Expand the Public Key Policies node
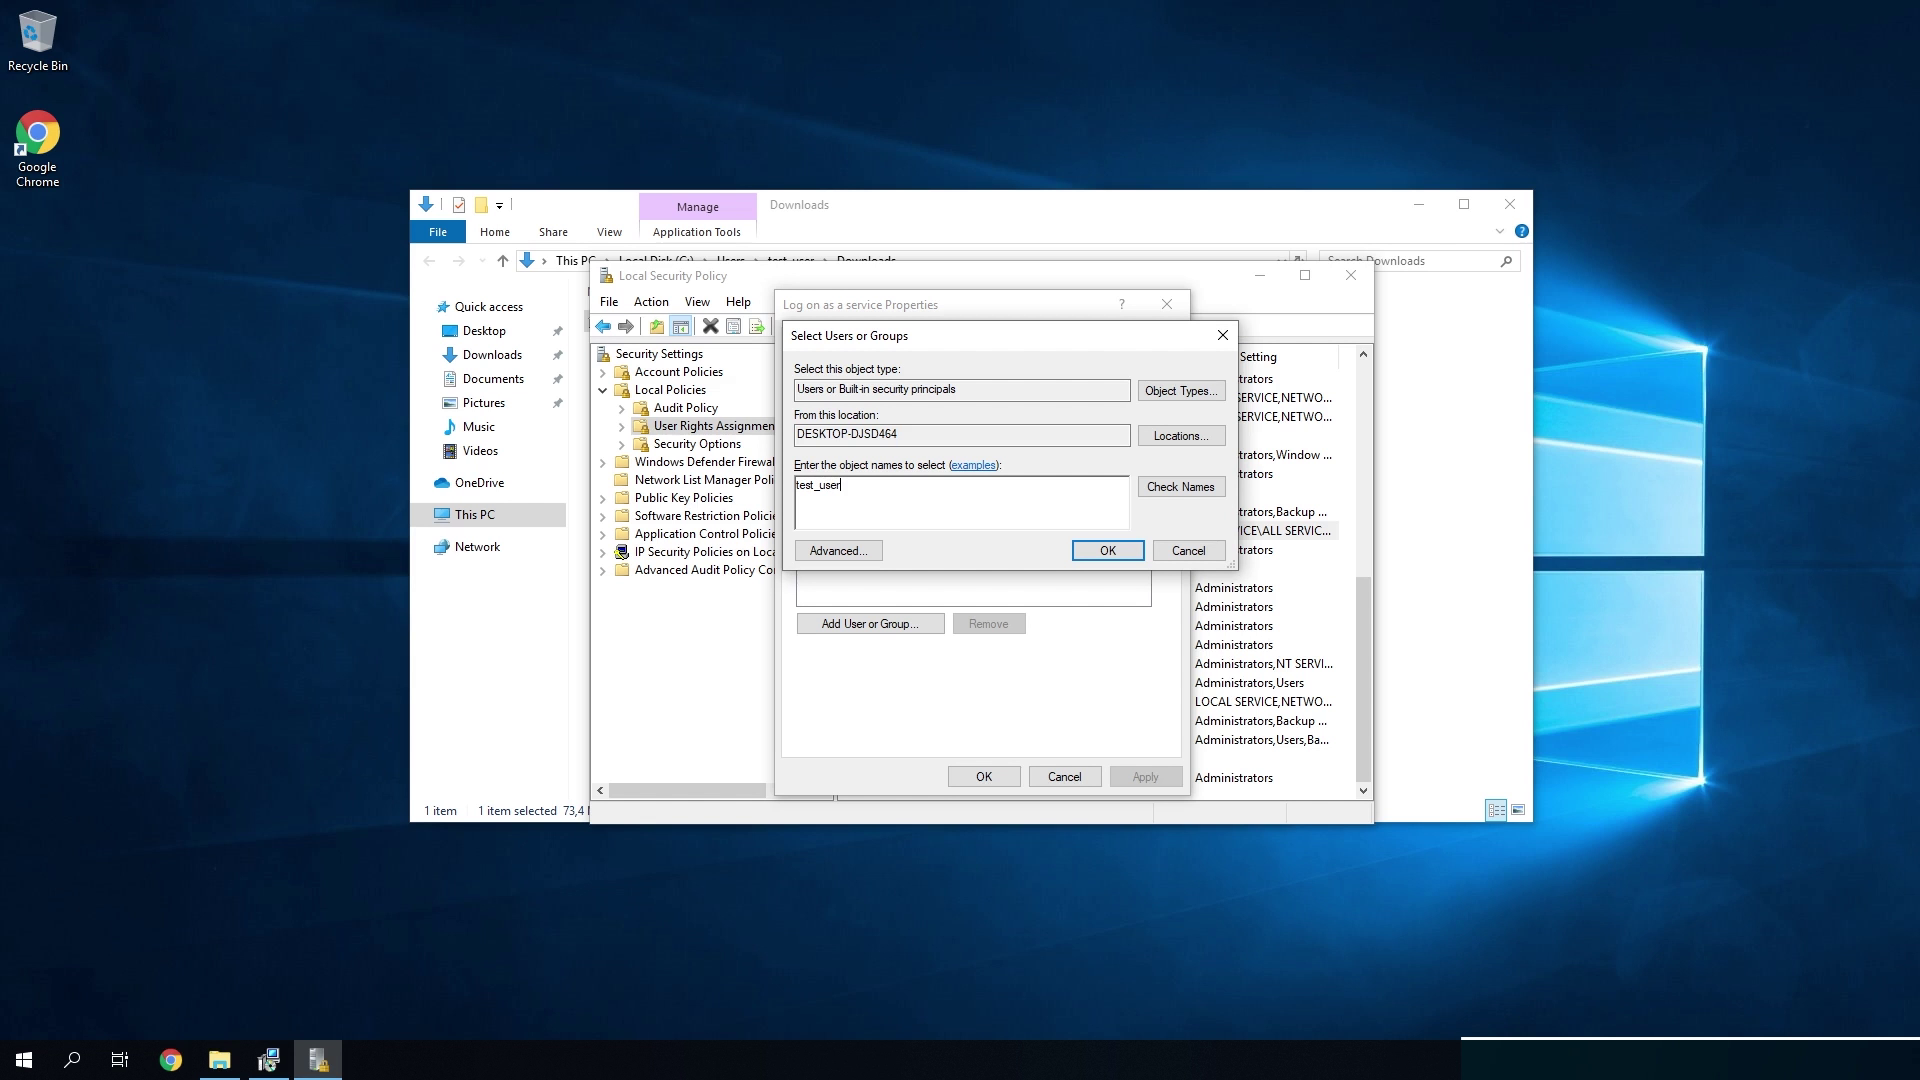 (603, 498)
